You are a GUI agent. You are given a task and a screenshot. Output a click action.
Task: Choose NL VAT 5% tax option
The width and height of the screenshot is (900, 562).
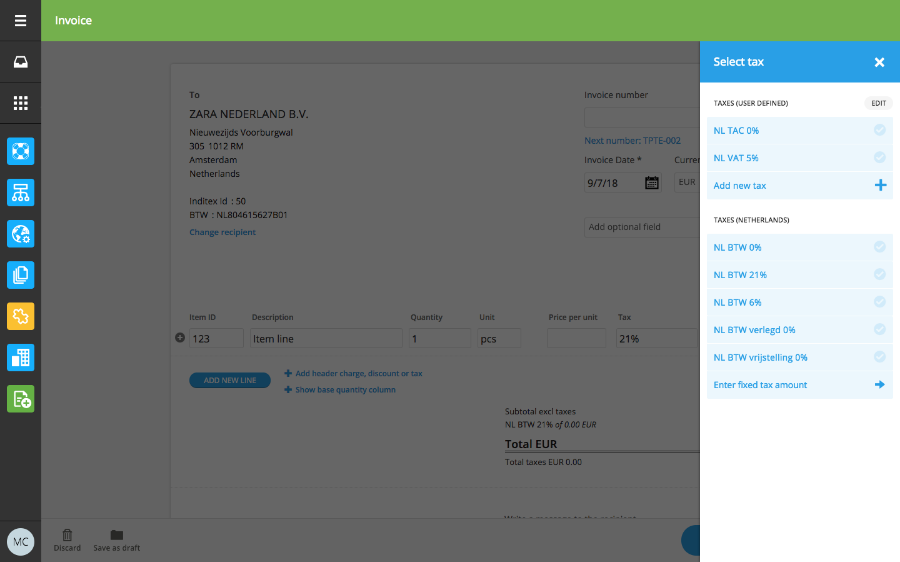point(800,158)
